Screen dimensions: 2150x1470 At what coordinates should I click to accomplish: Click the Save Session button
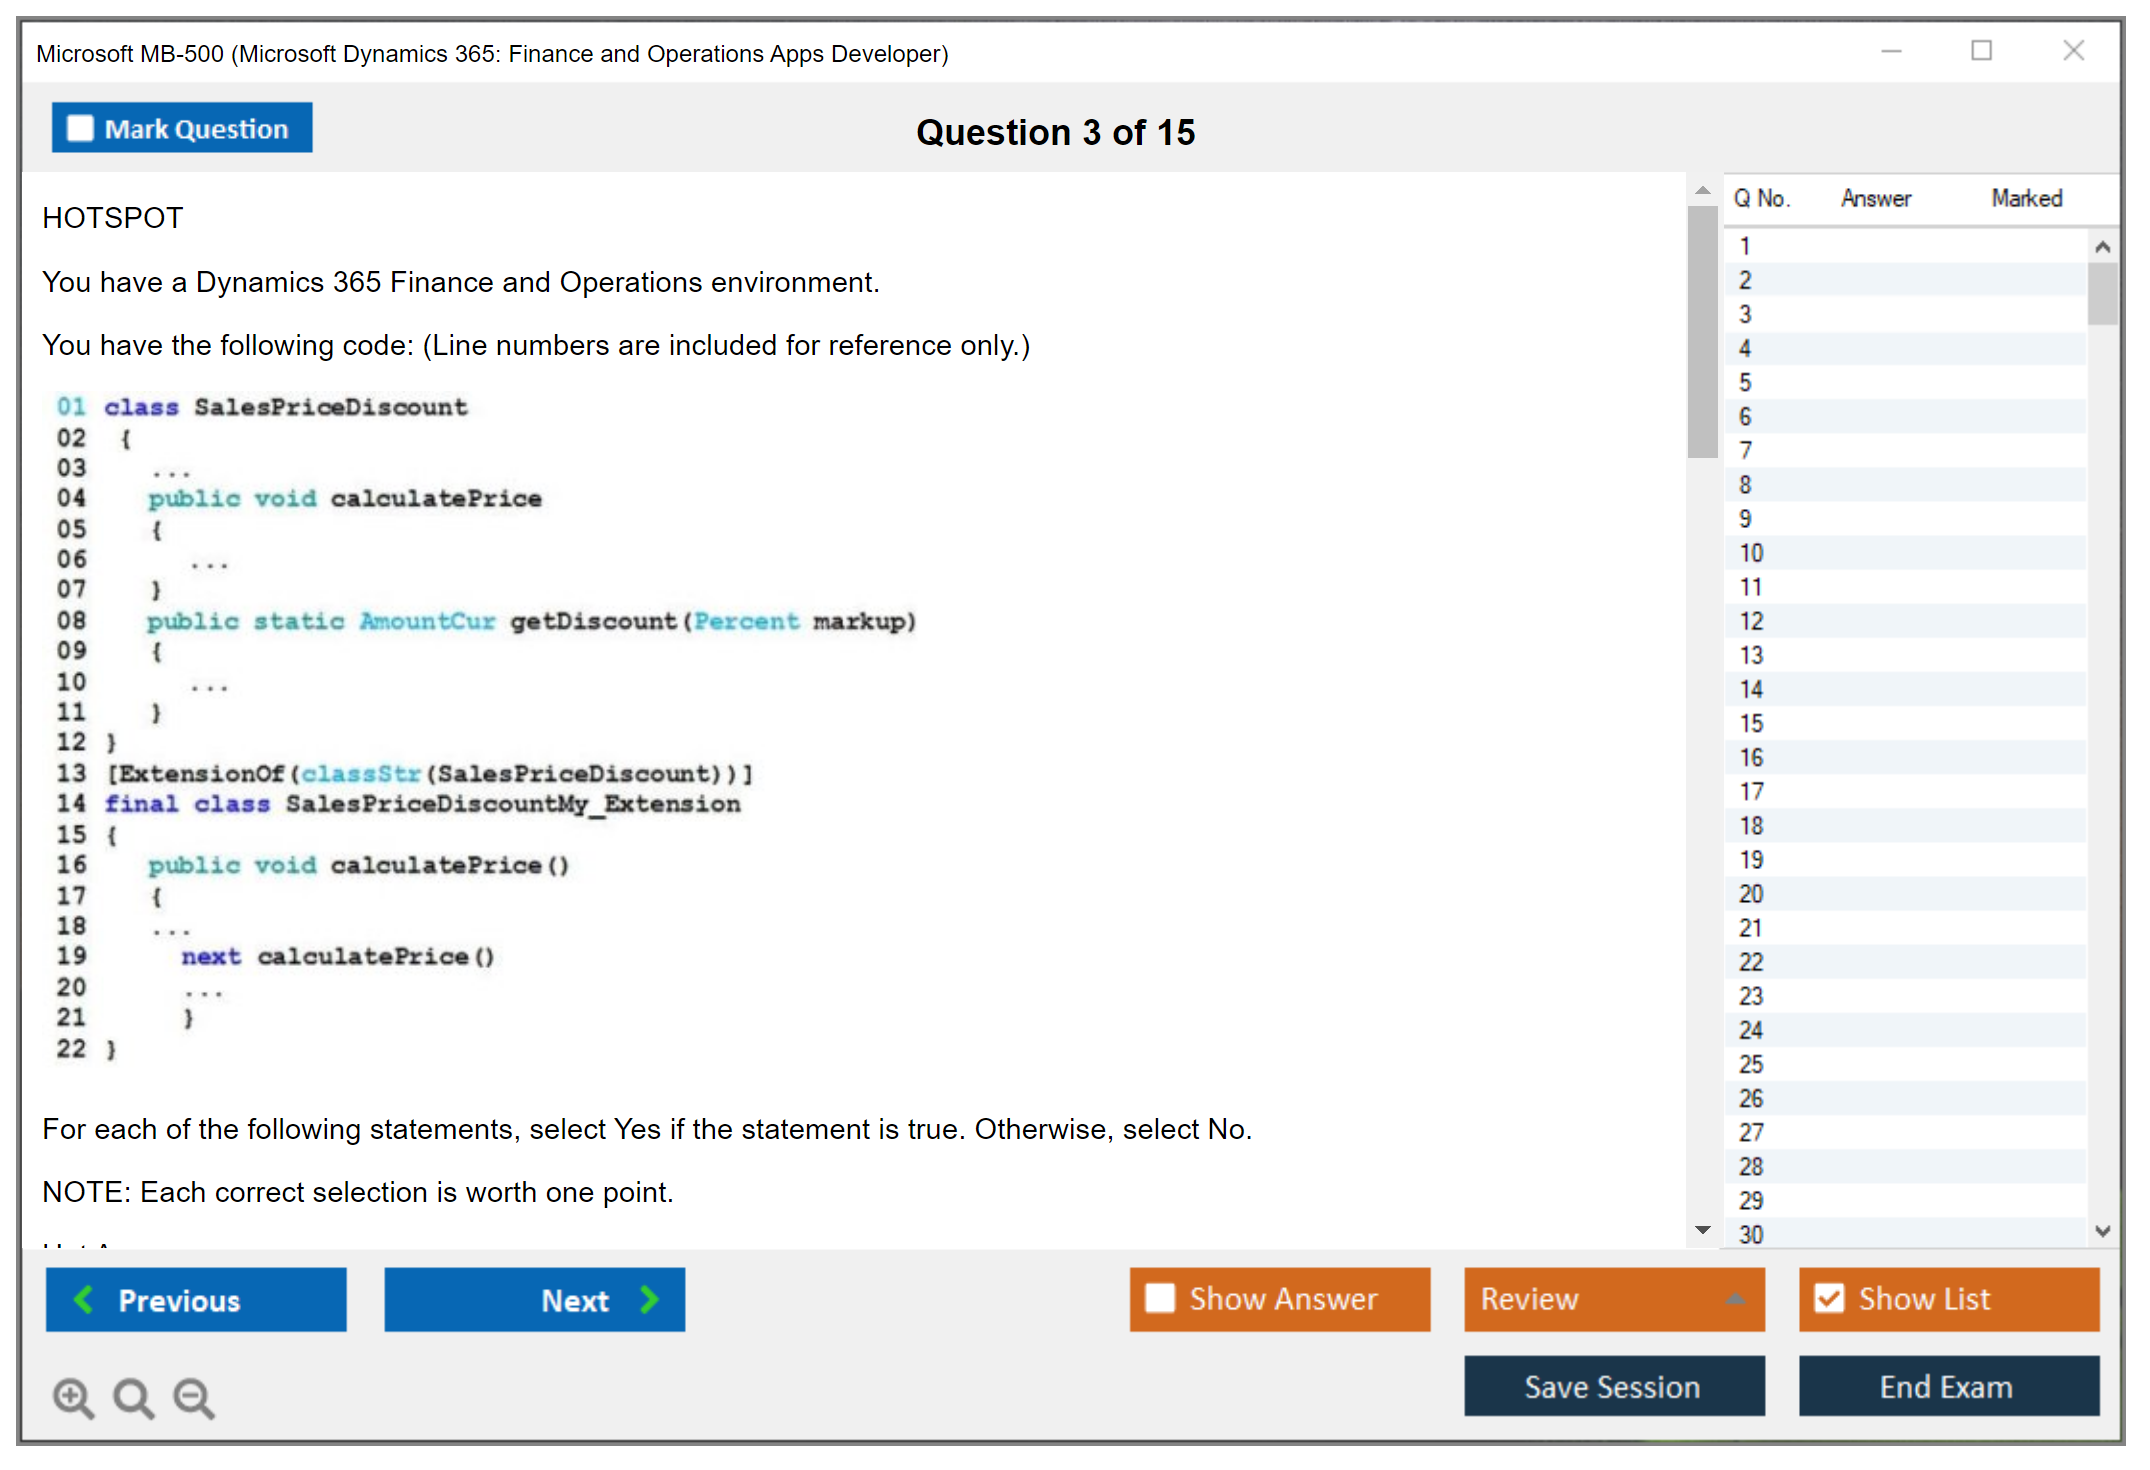1613,1386
